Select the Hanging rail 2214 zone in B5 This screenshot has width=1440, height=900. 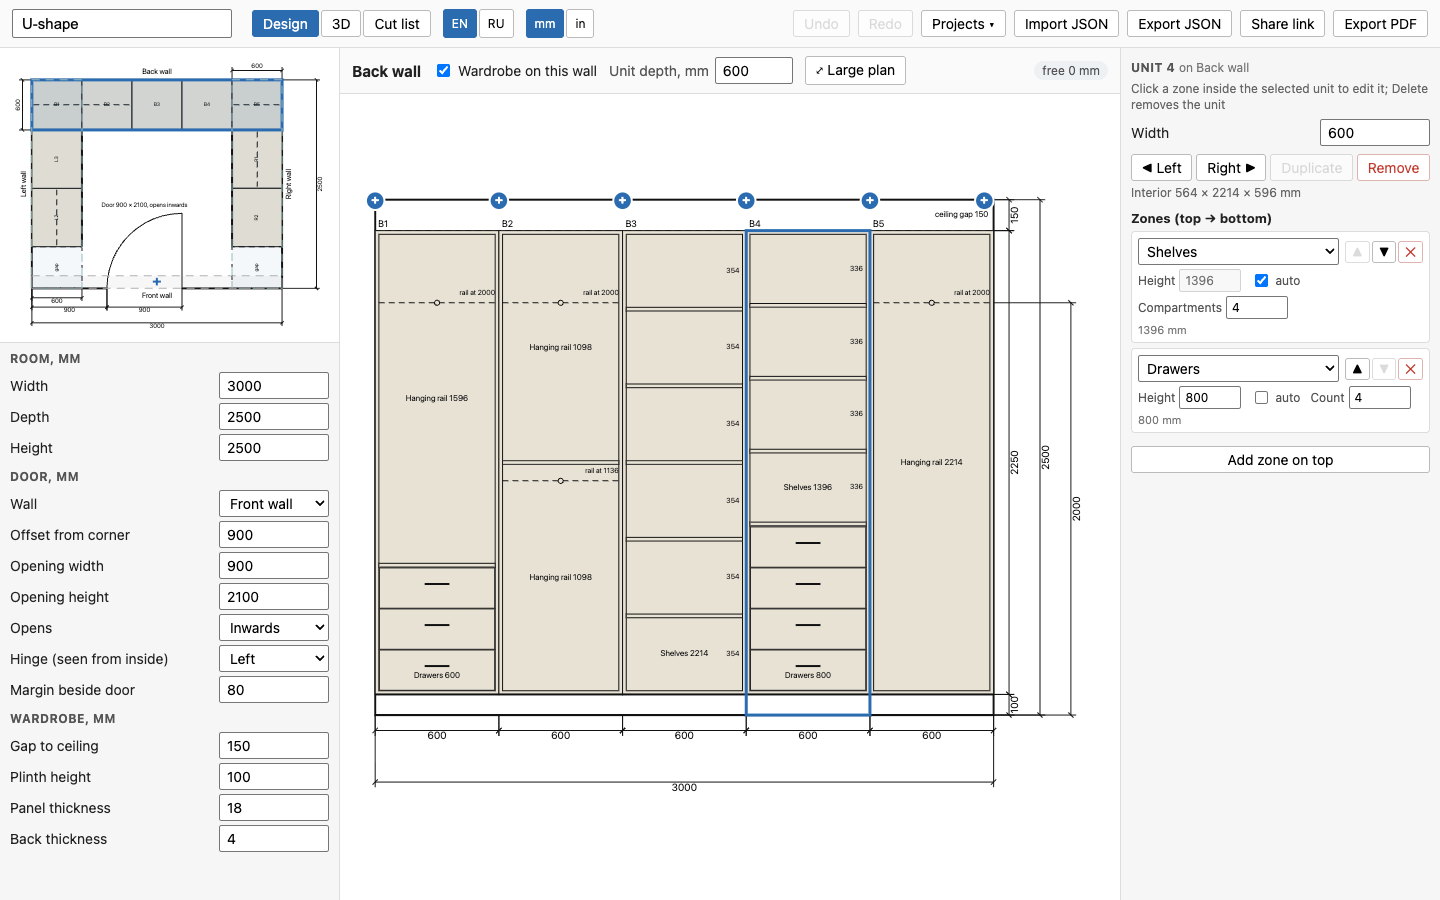tap(932, 462)
